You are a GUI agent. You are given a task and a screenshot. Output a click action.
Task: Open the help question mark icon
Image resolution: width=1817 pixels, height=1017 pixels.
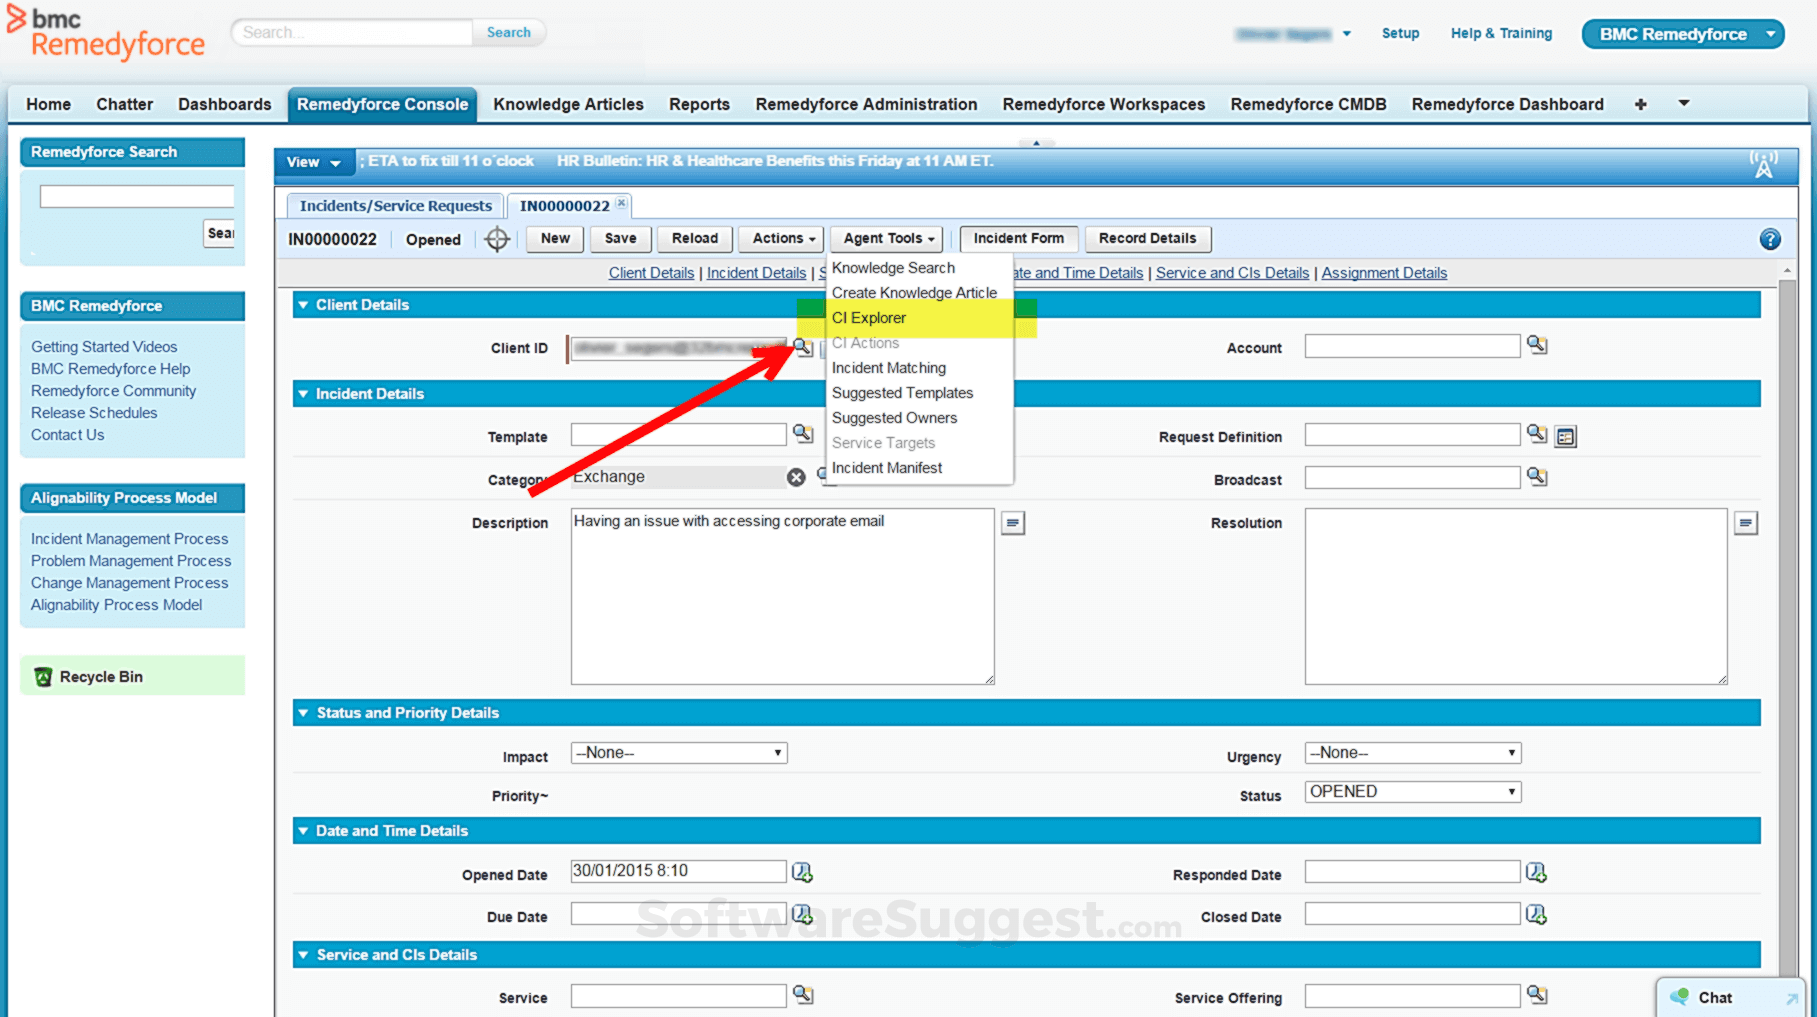pos(1770,239)
